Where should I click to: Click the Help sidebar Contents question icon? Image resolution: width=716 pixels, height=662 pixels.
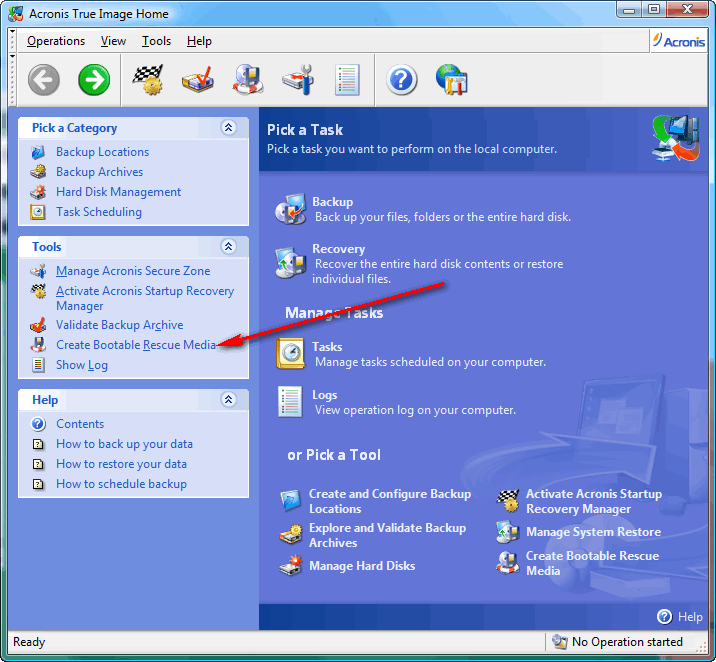click(x=38, y=424)
